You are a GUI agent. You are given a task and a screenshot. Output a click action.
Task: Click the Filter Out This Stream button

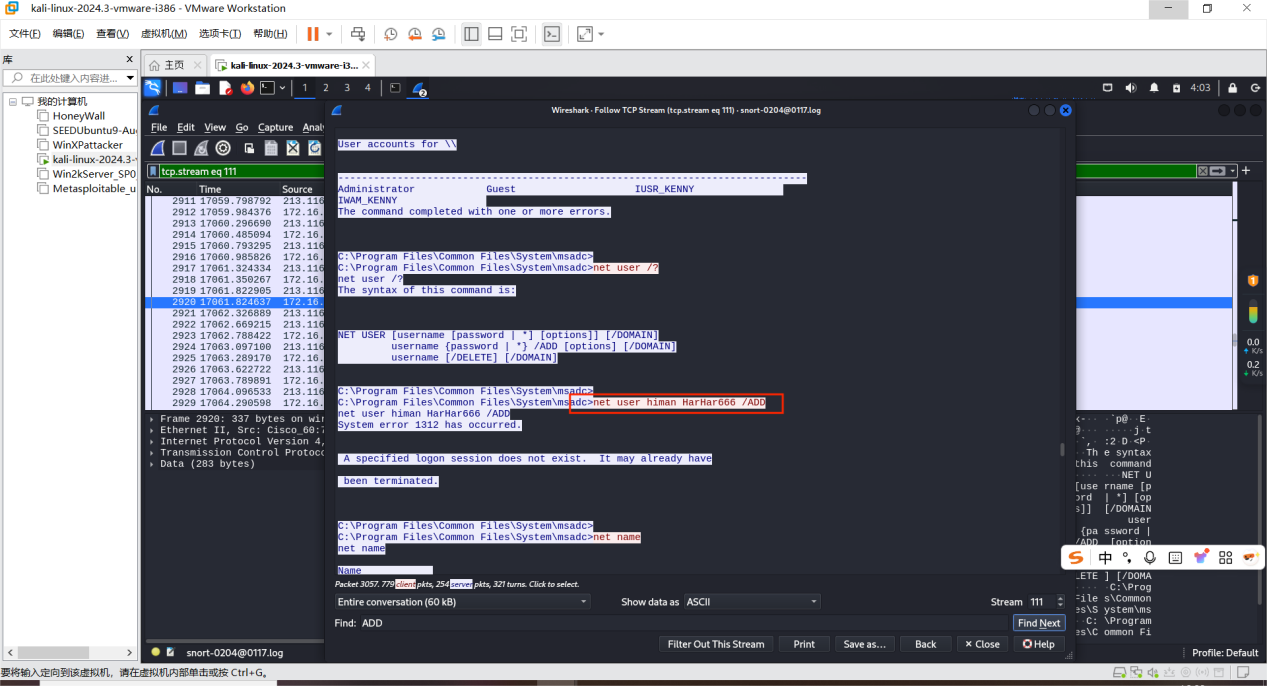(716, 644)
